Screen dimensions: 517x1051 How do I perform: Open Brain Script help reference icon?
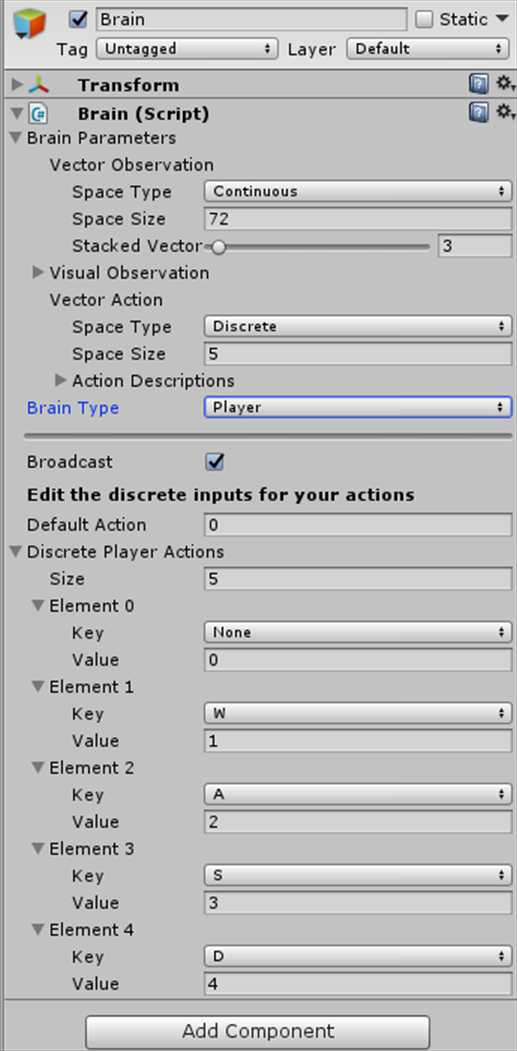tap(478, 113)
